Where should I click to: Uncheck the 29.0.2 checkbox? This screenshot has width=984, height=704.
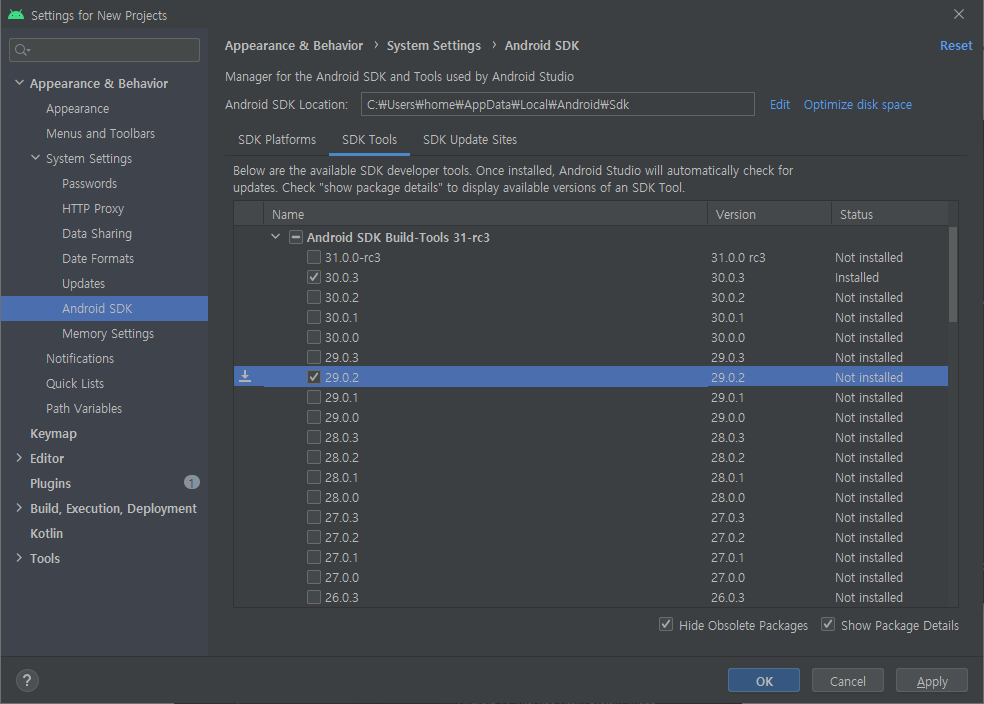(x=314, y=377)
